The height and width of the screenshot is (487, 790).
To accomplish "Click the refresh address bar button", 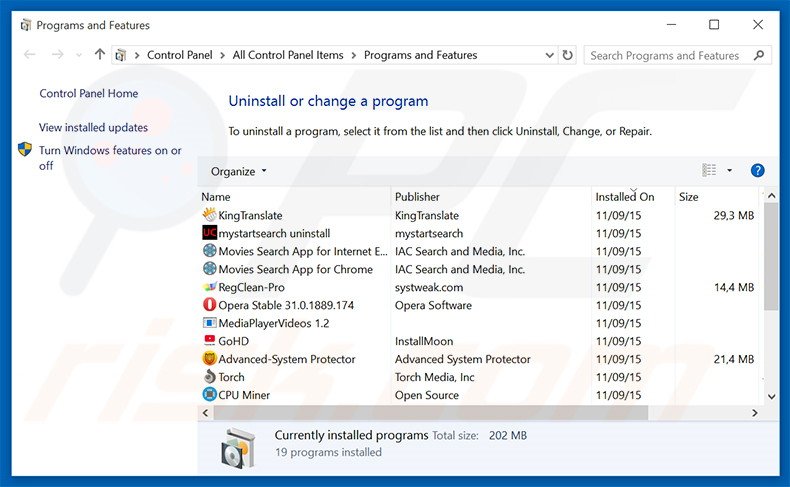I will click(567, 55).
